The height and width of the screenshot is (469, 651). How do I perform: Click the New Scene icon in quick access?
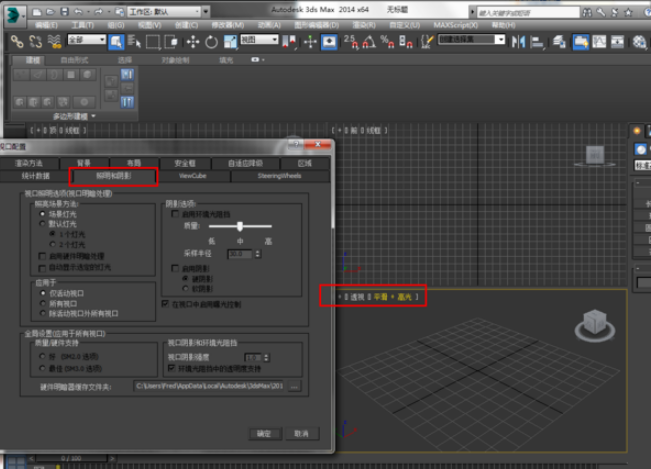point(37,12)
